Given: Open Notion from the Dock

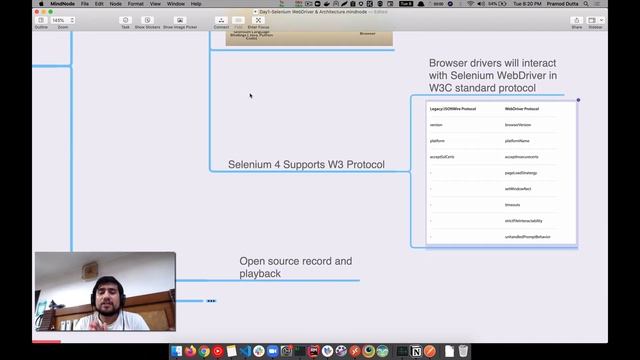Looking at the screenshot, I should 416,351.
